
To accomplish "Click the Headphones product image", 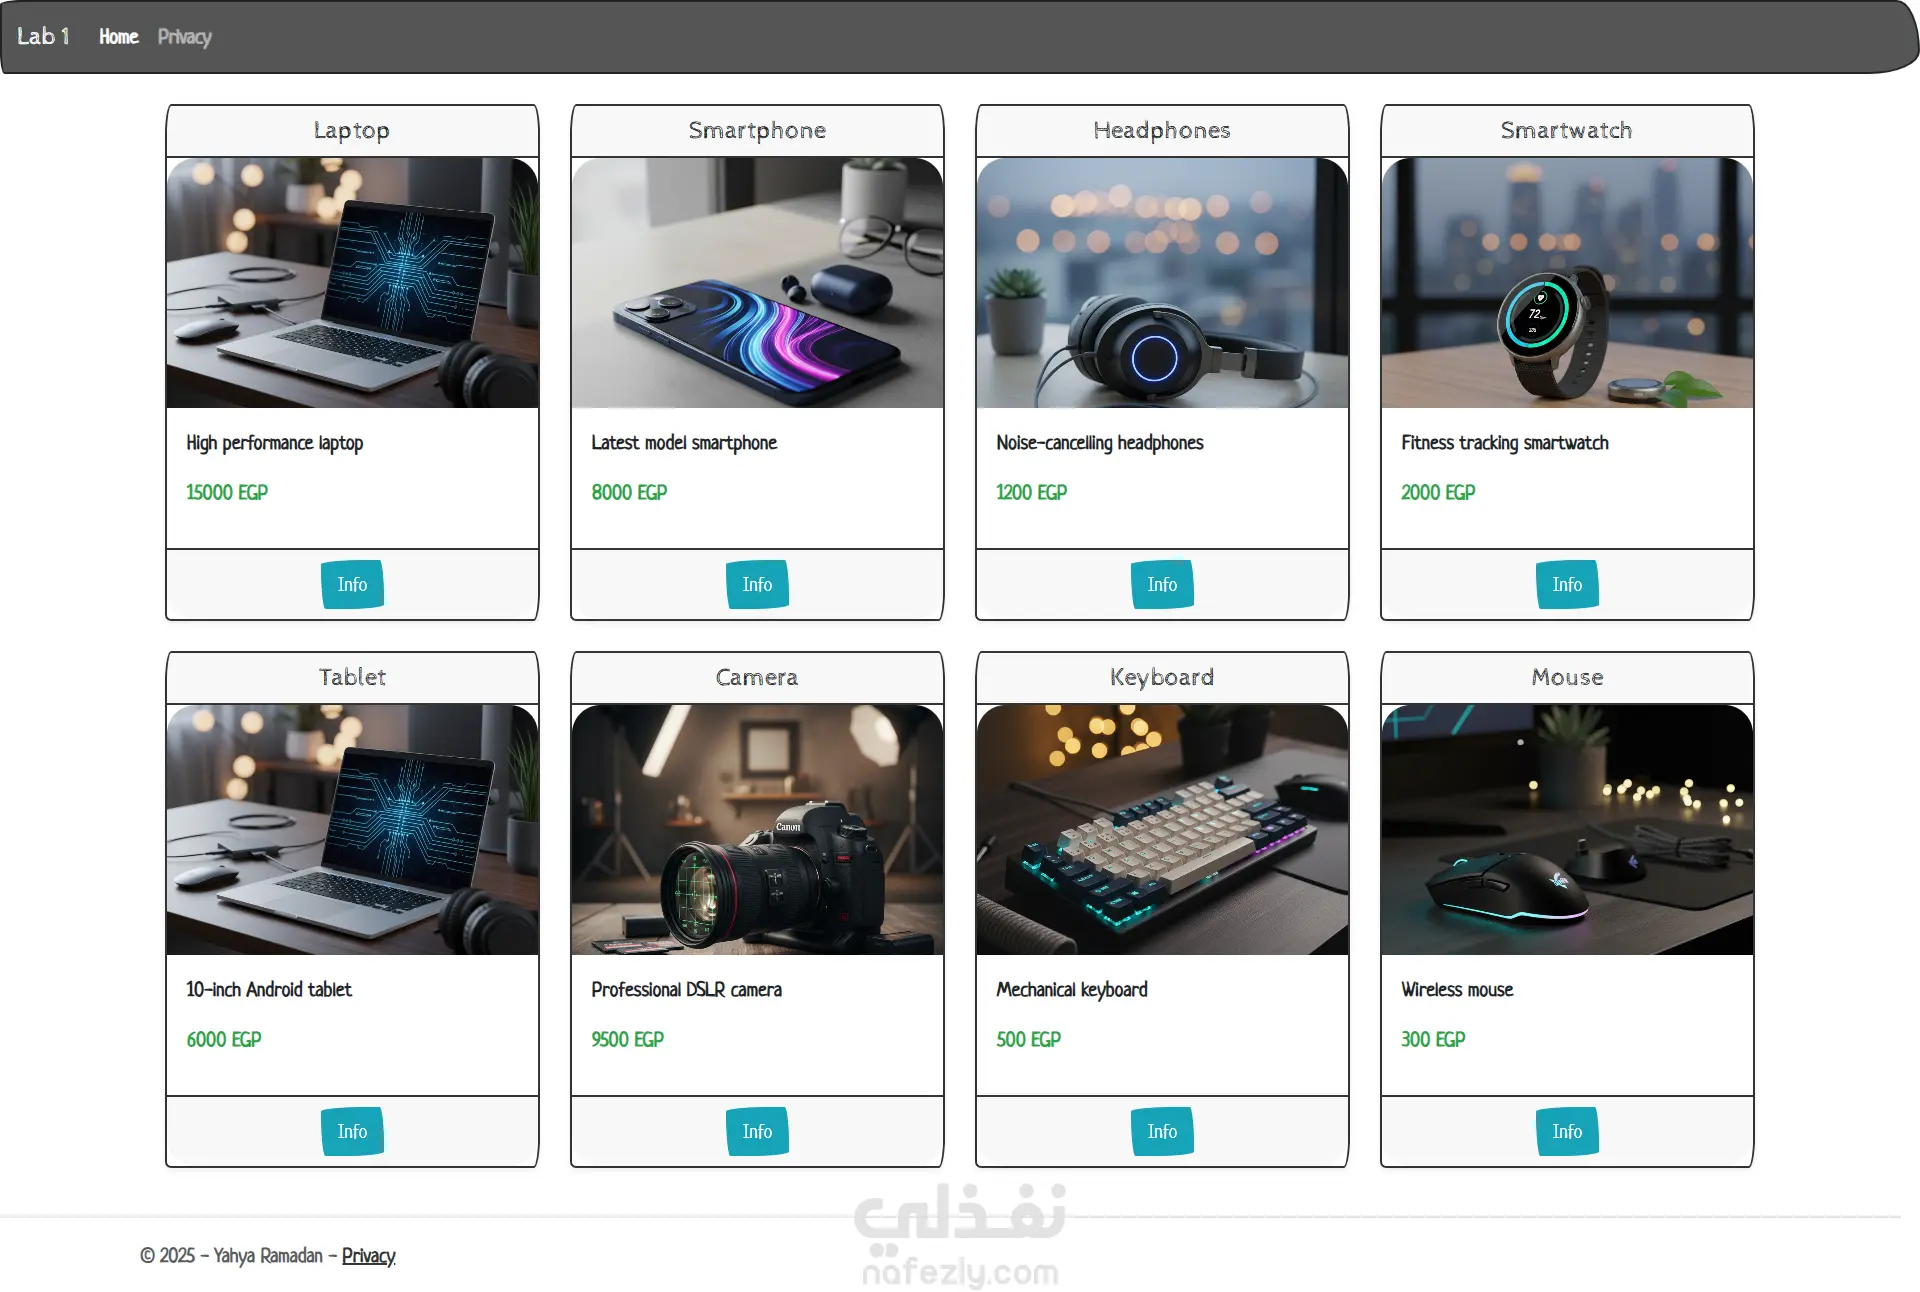I will coord(1162,283).
